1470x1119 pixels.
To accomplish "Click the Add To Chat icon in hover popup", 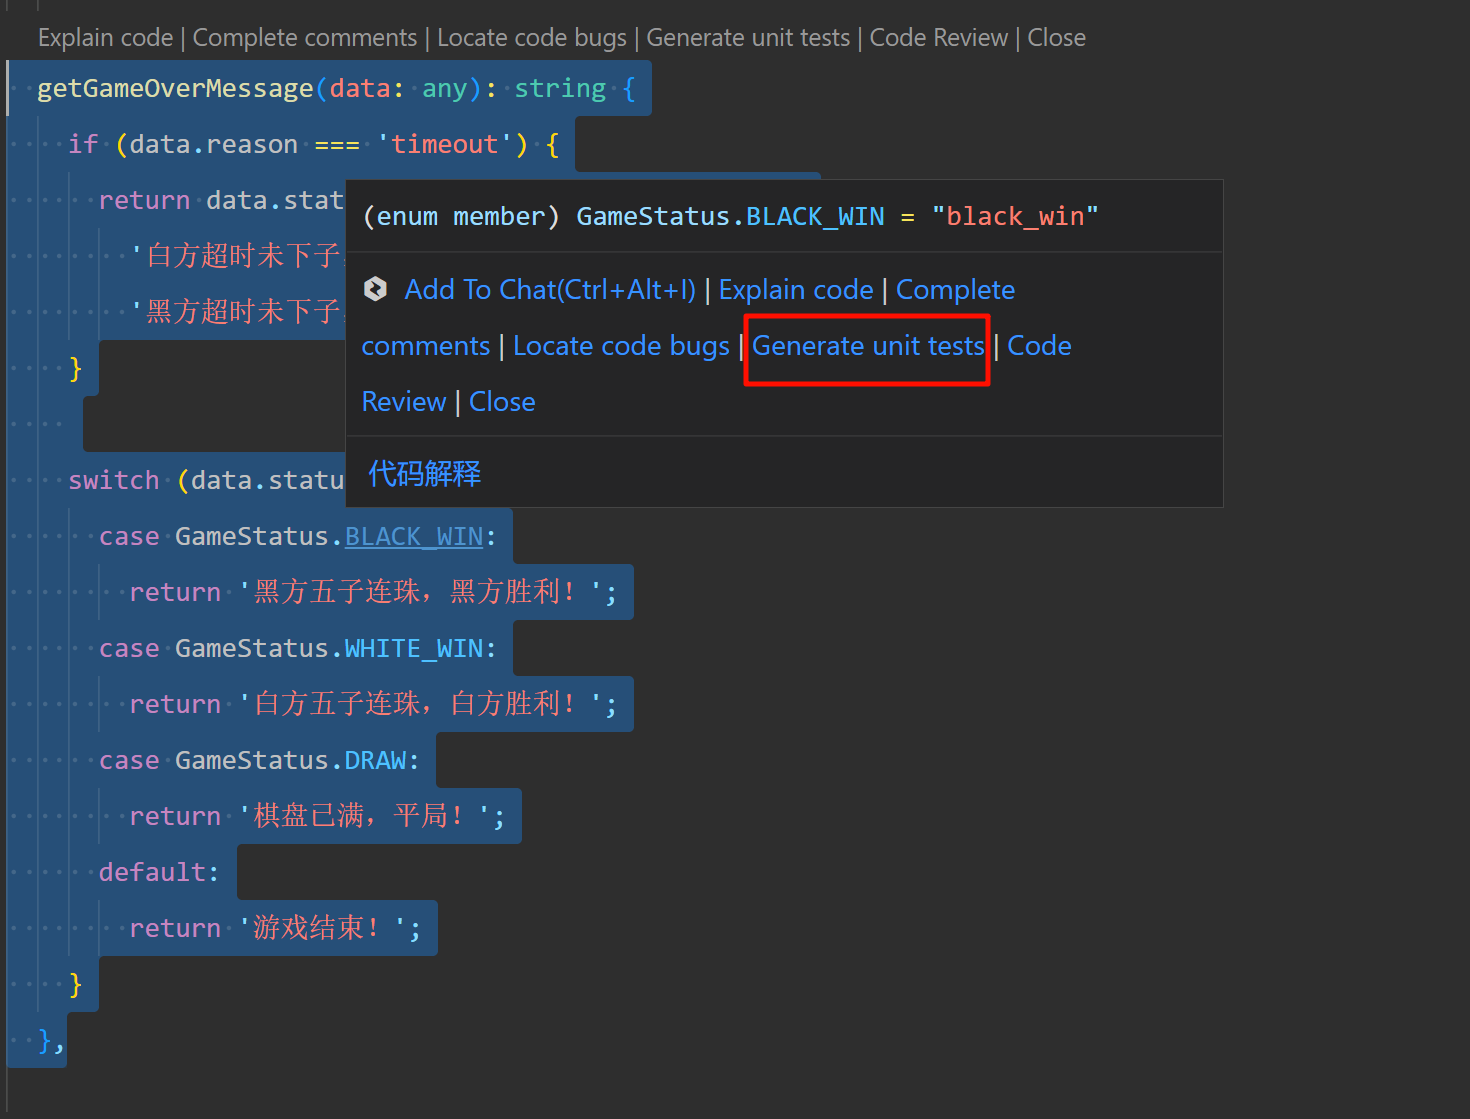I will coord(376,289).
